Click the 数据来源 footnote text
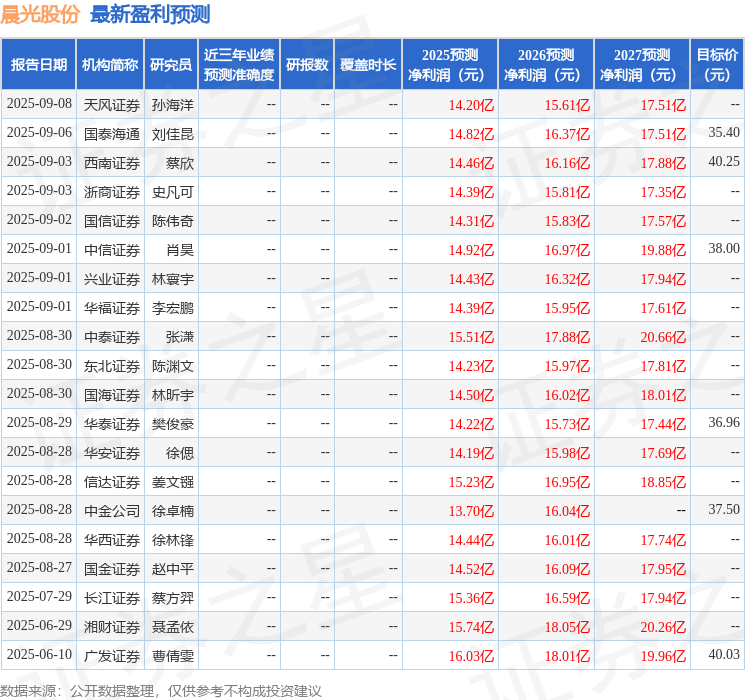 point(161,691)
